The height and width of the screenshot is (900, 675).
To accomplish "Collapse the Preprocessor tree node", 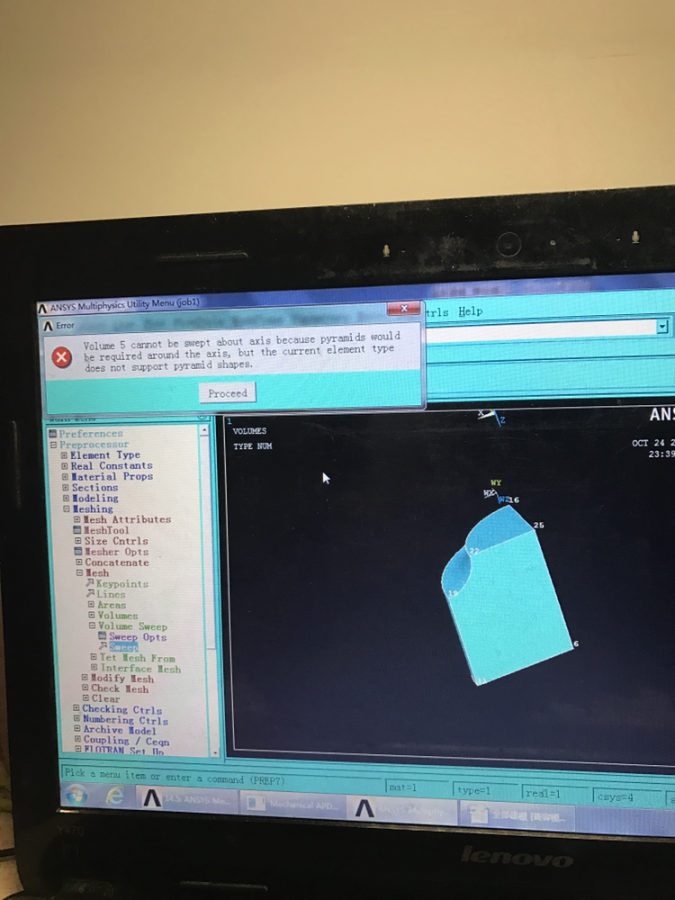I will click(53, 445).
